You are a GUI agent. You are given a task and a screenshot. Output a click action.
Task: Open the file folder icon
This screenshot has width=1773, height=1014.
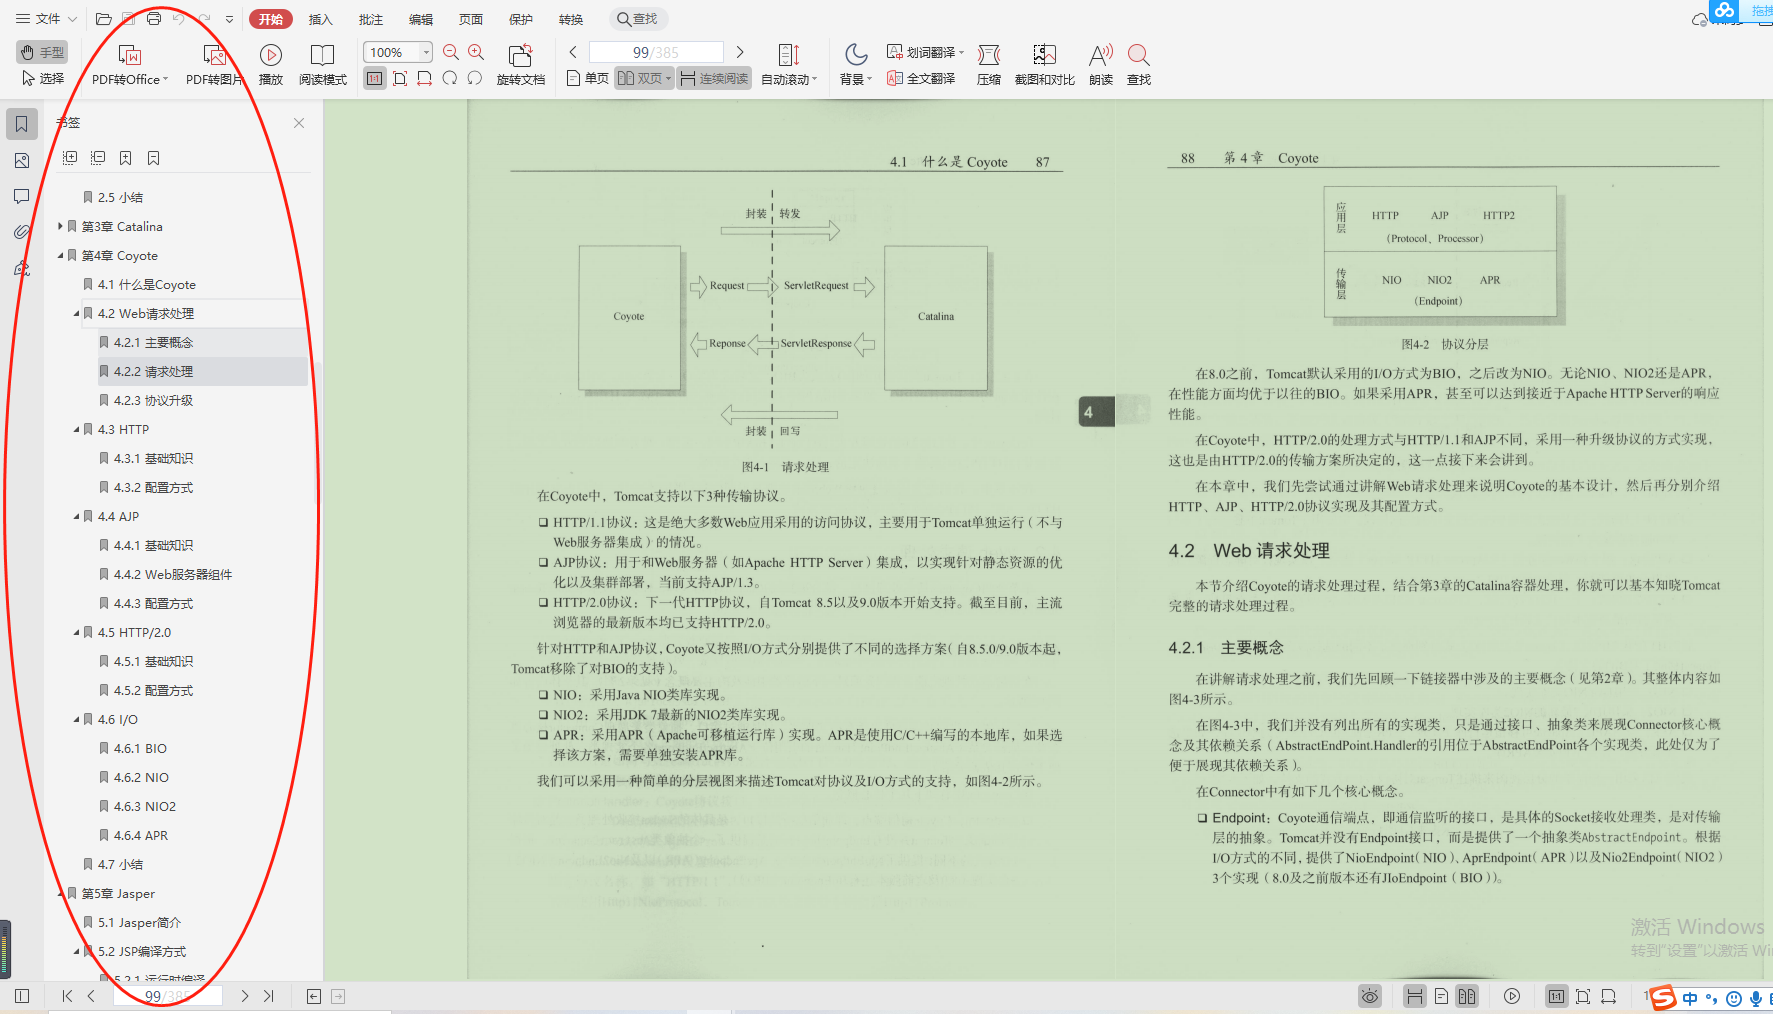[103, 19]
